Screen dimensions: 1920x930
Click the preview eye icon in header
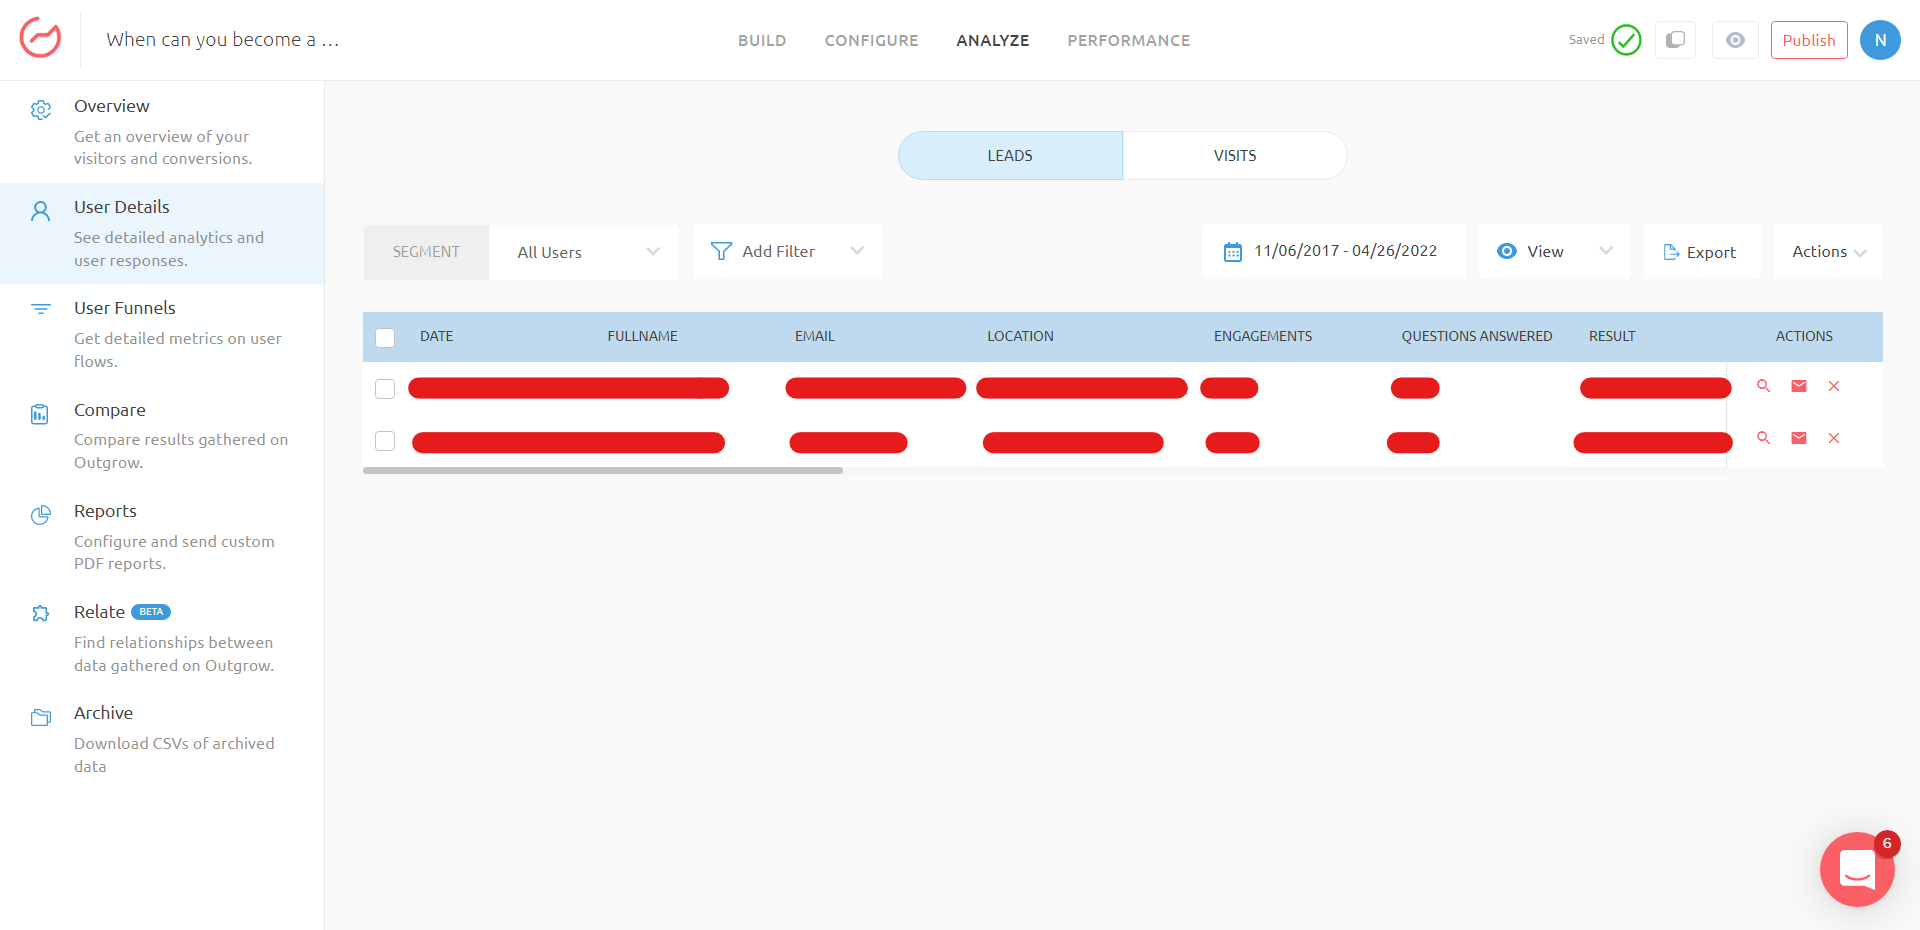[1735, 40]
